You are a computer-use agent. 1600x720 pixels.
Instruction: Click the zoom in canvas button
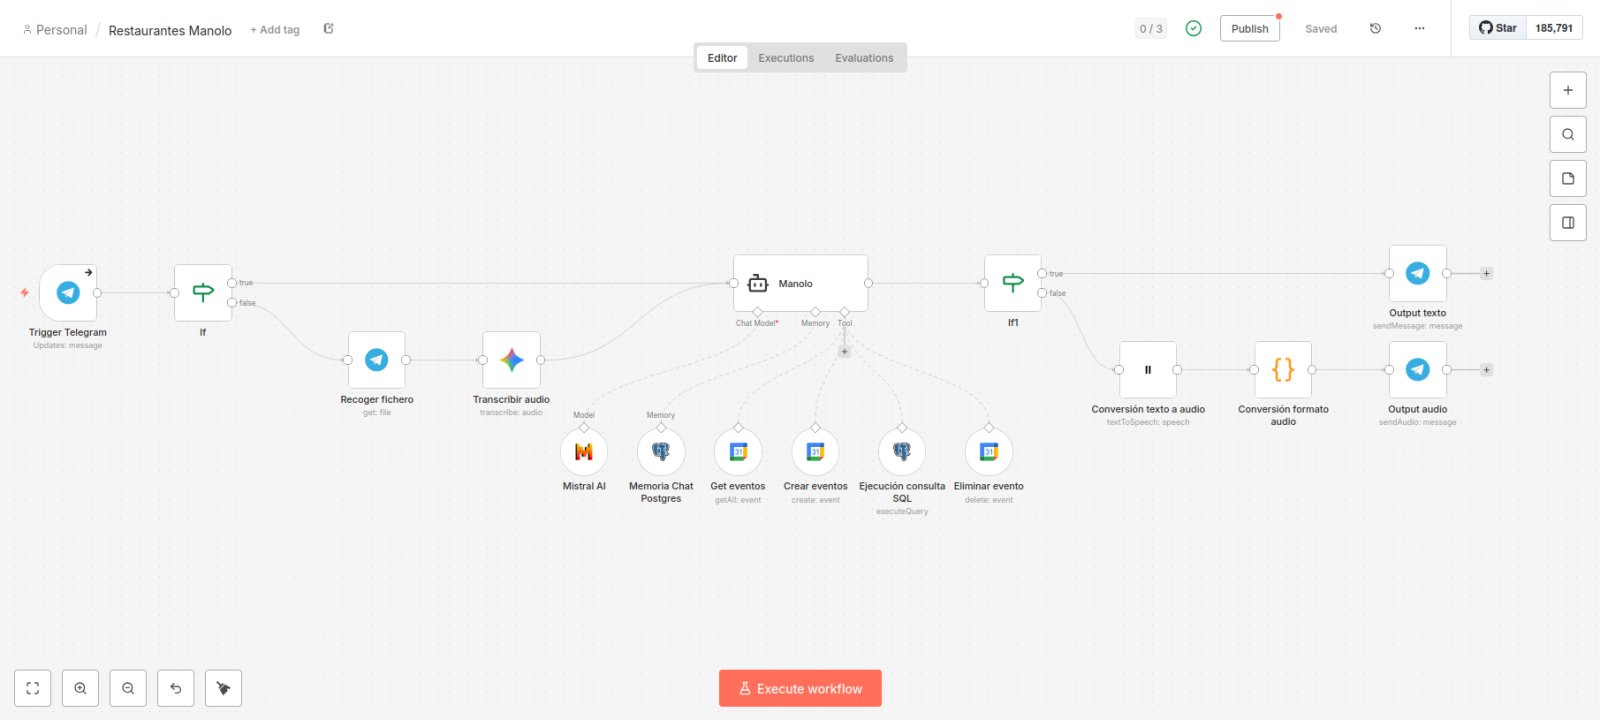[x=80, y=688]
